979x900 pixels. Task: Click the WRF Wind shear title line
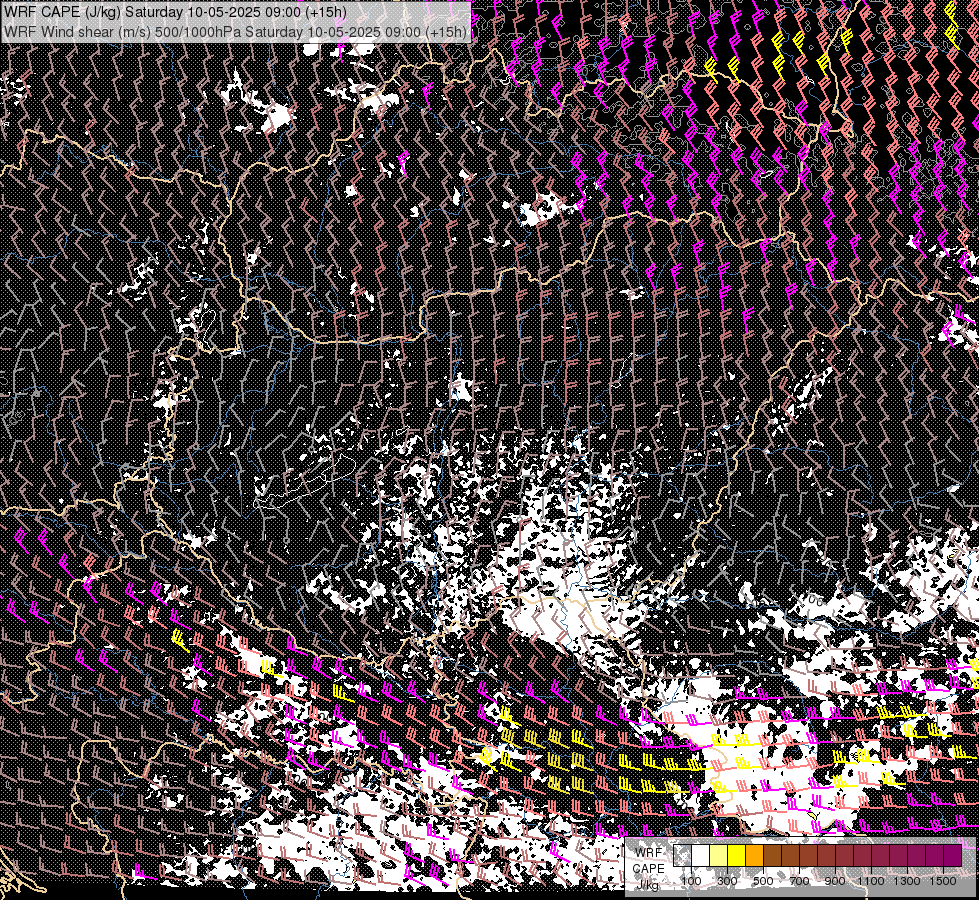pyautogui.click(x=235, y=31)
